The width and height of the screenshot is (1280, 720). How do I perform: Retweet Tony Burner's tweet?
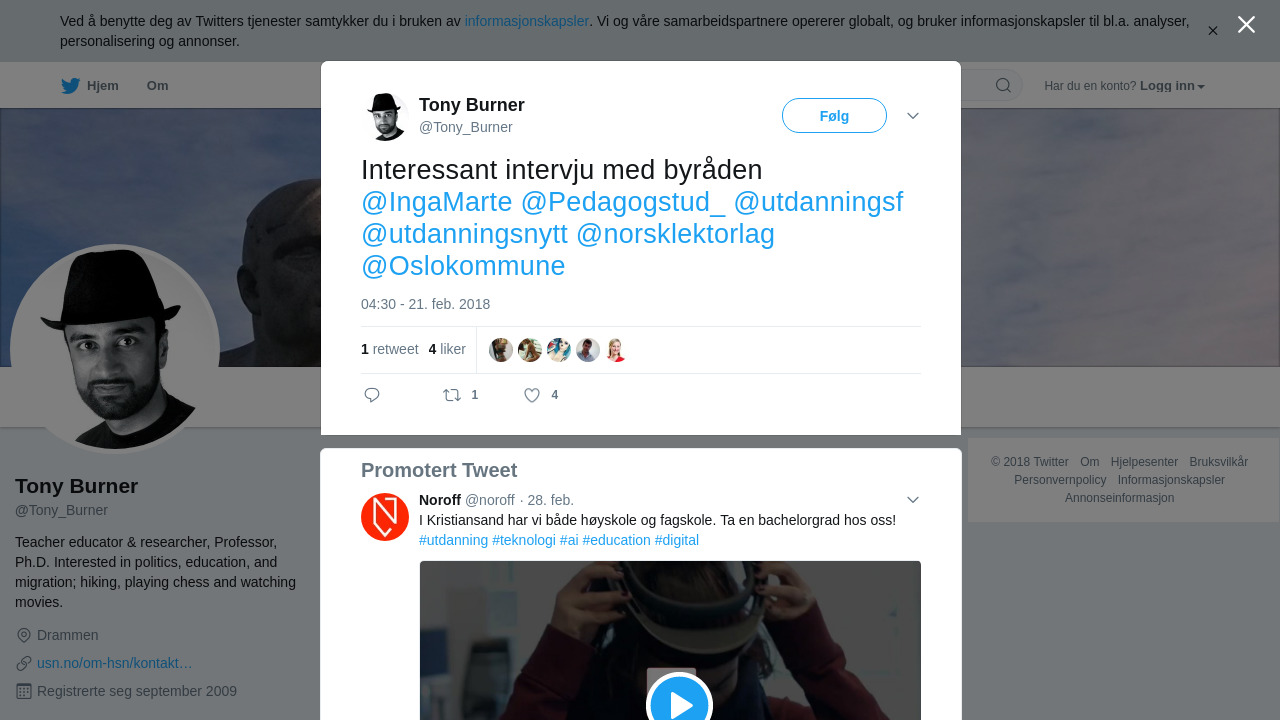point(452,395)
